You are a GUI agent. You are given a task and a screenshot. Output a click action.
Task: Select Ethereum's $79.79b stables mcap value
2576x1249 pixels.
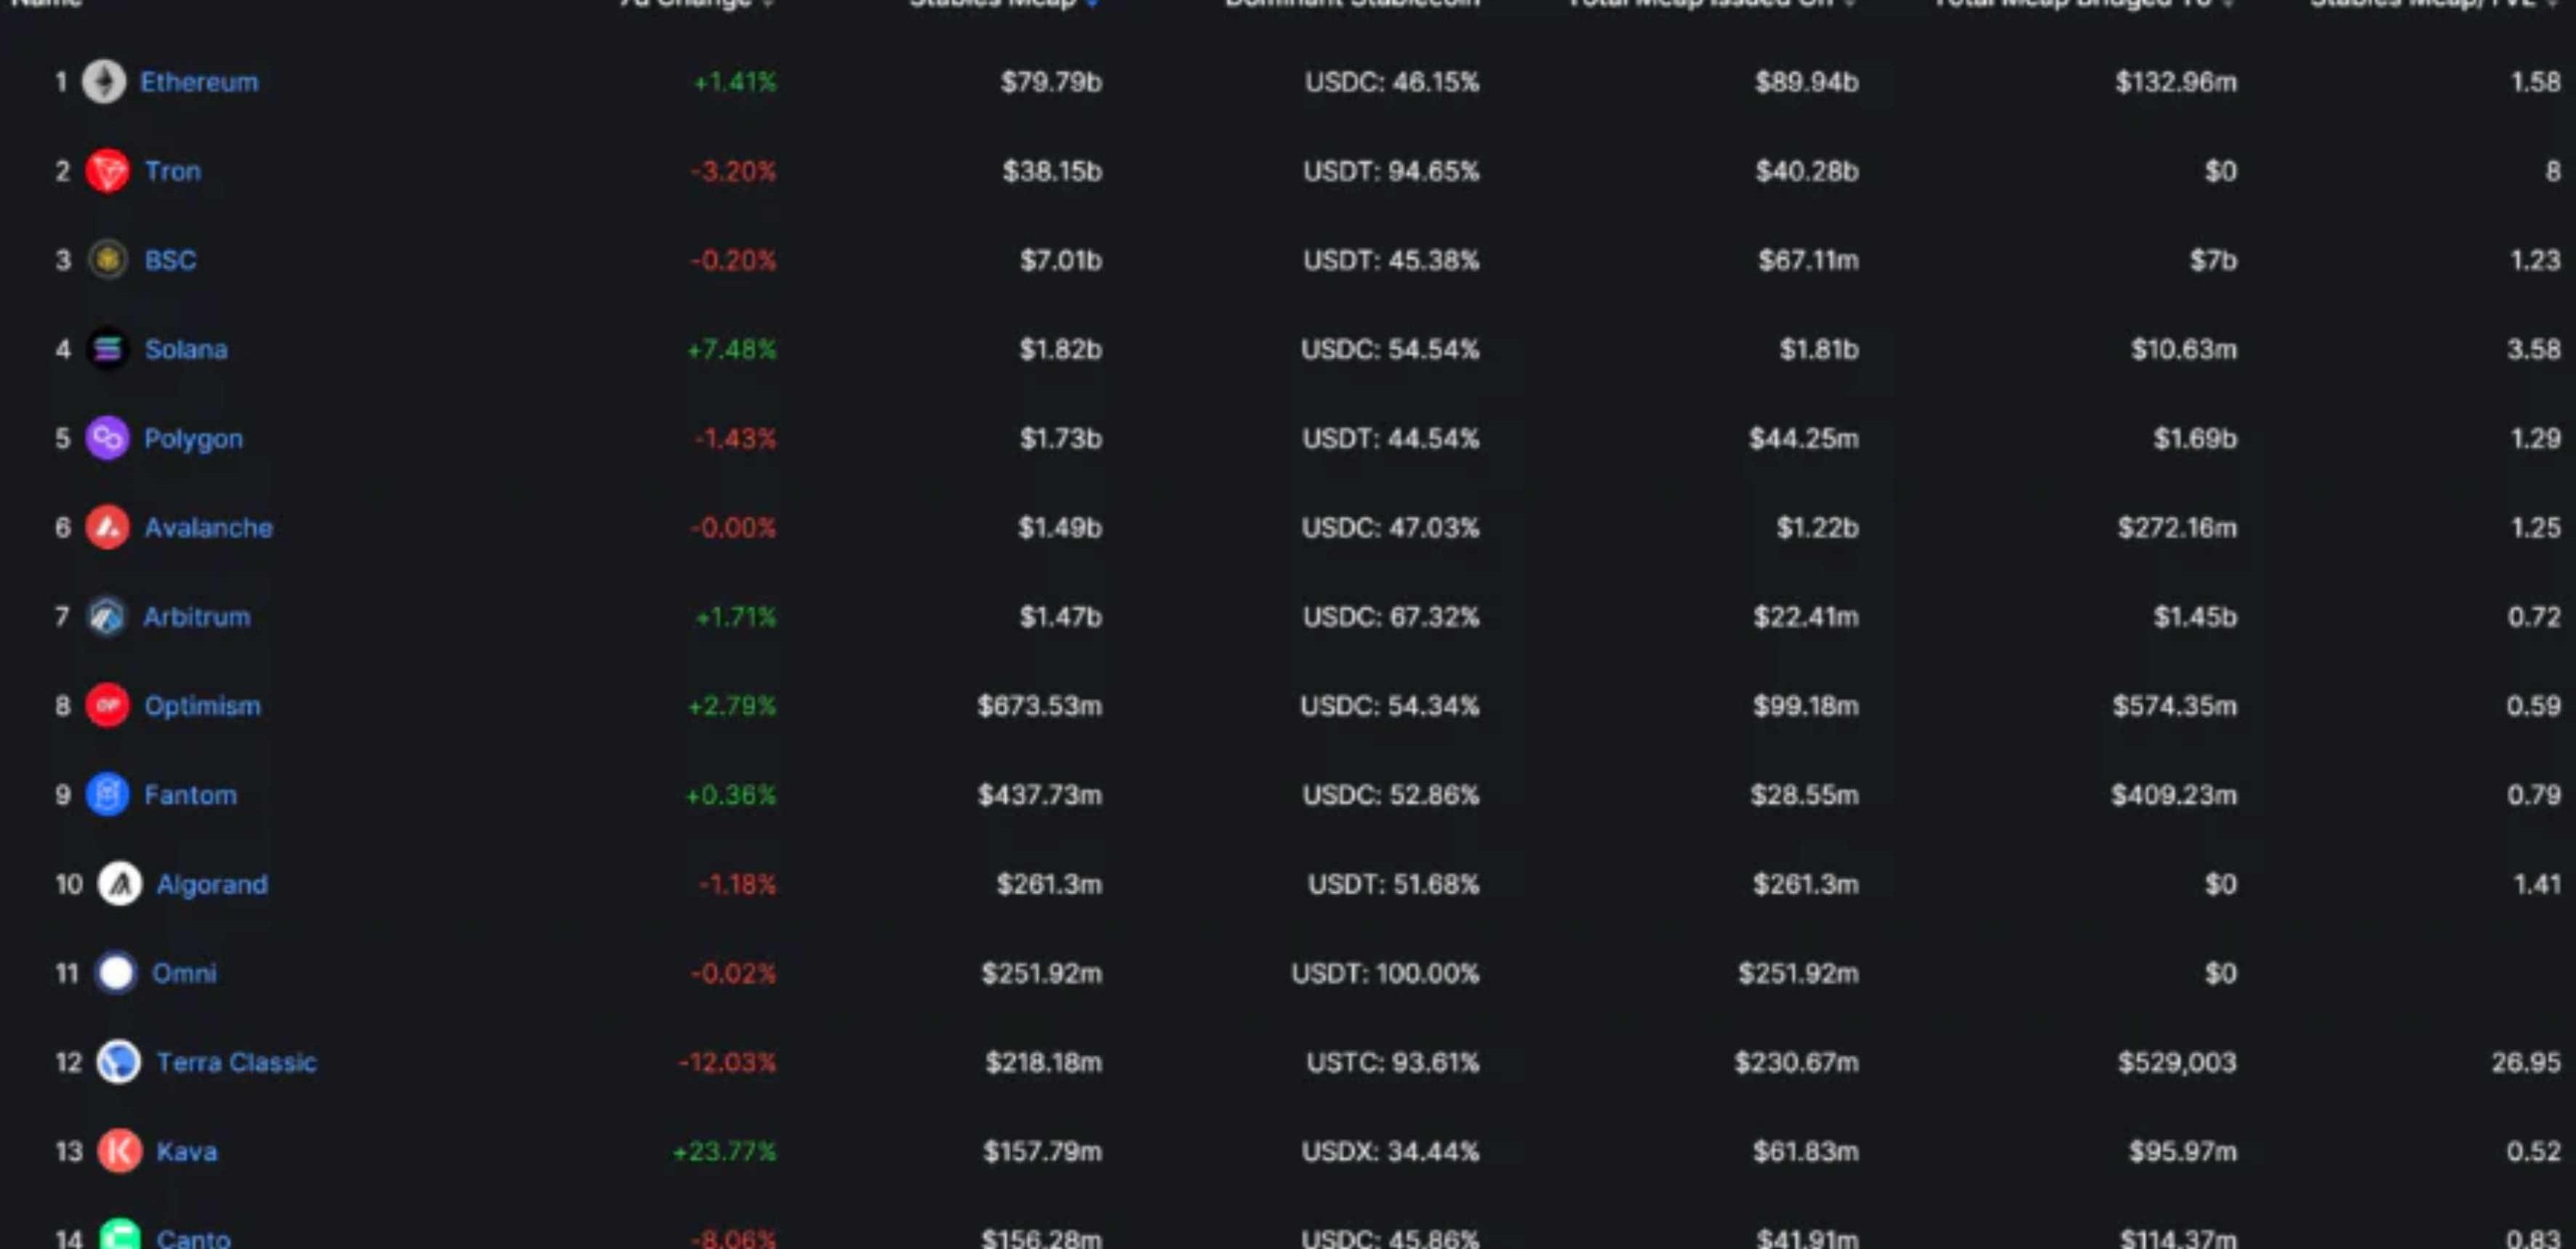click(x=1051, y=82)
